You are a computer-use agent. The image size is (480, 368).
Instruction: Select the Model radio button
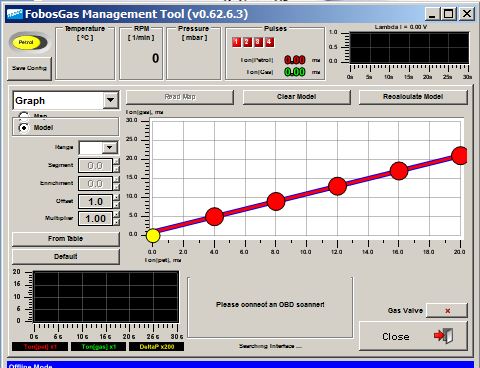pyautogui.click(x=23, y=128)
